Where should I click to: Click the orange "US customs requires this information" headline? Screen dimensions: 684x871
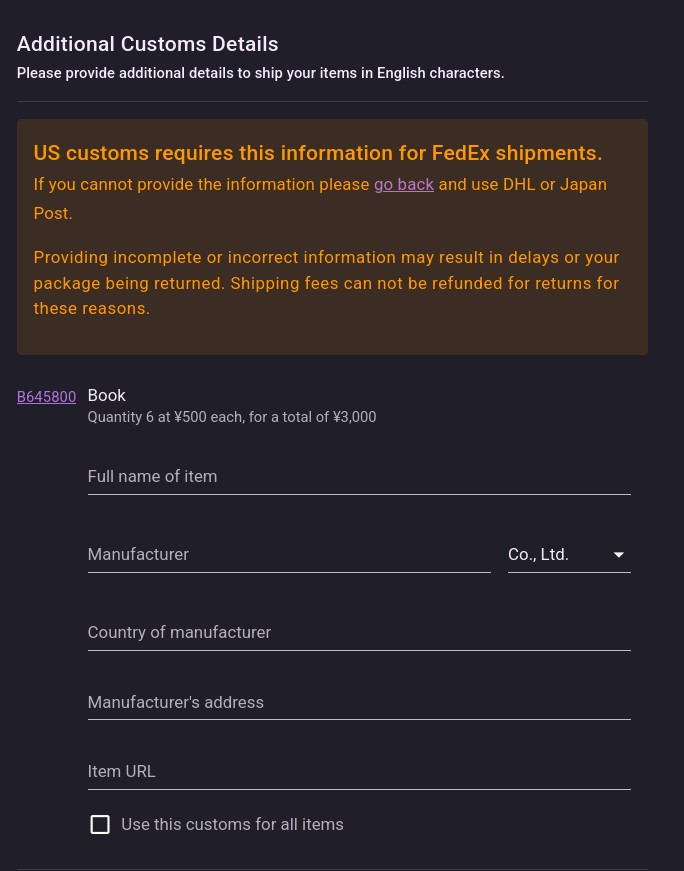coord(318,153)
